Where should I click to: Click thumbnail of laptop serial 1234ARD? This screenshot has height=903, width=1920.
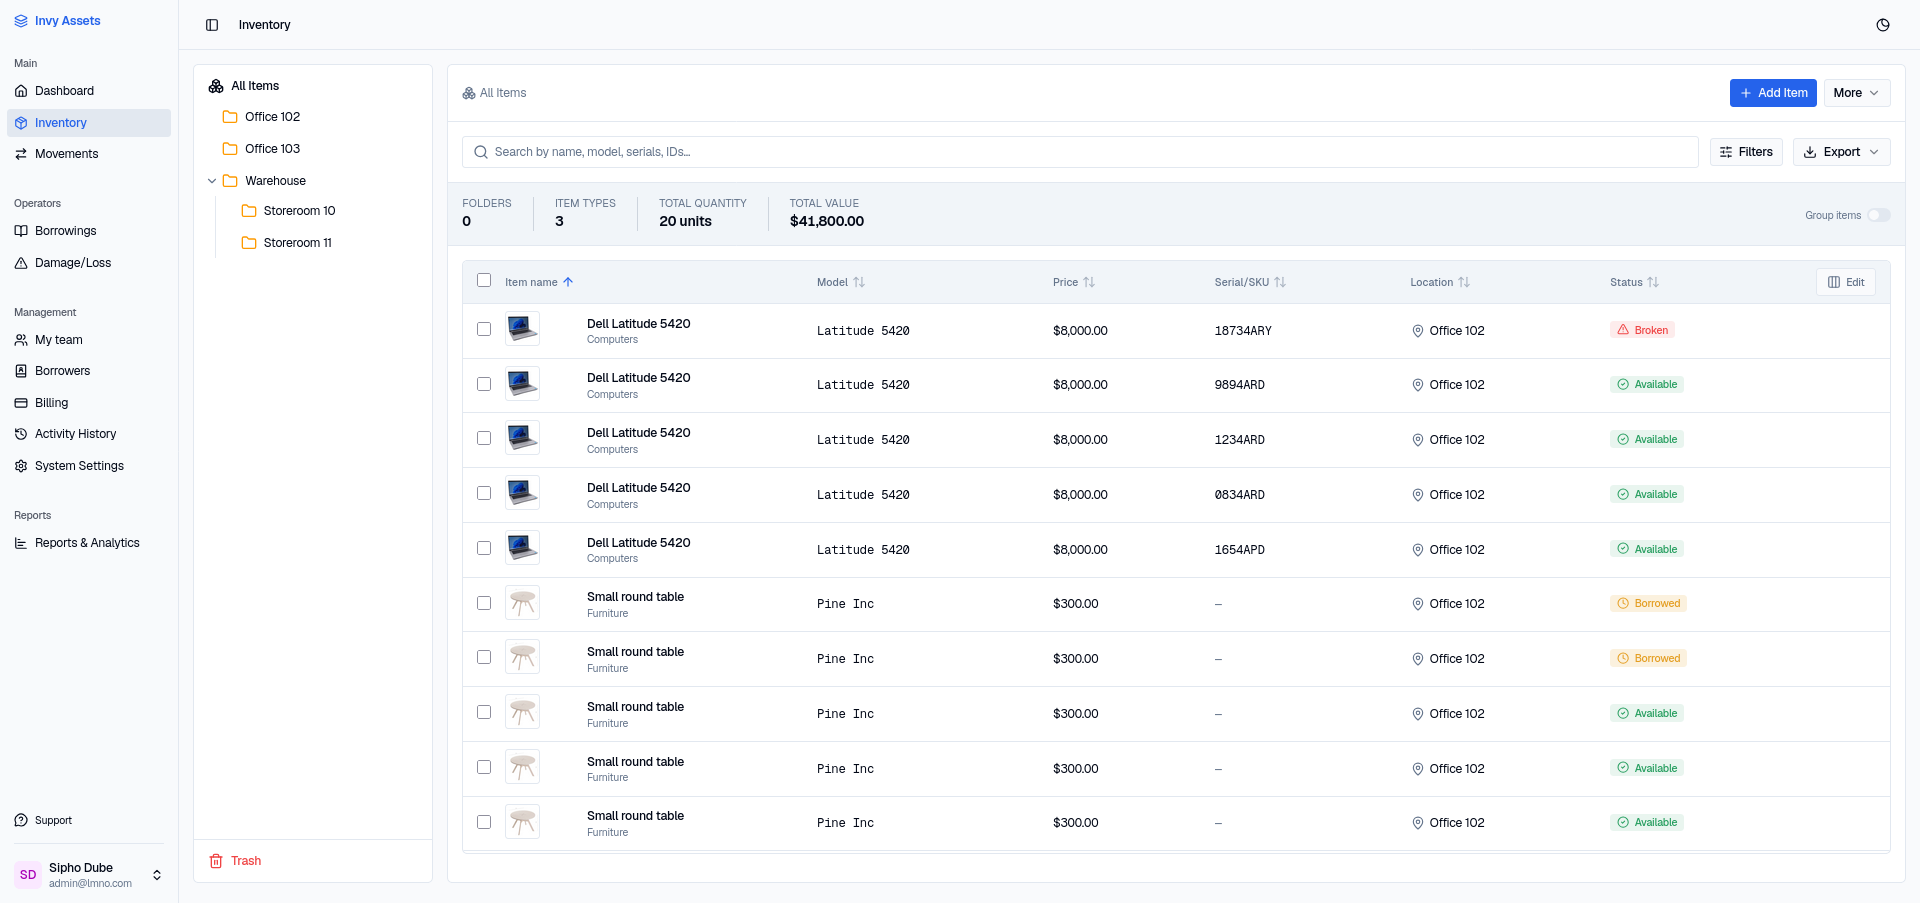[522, 438]
